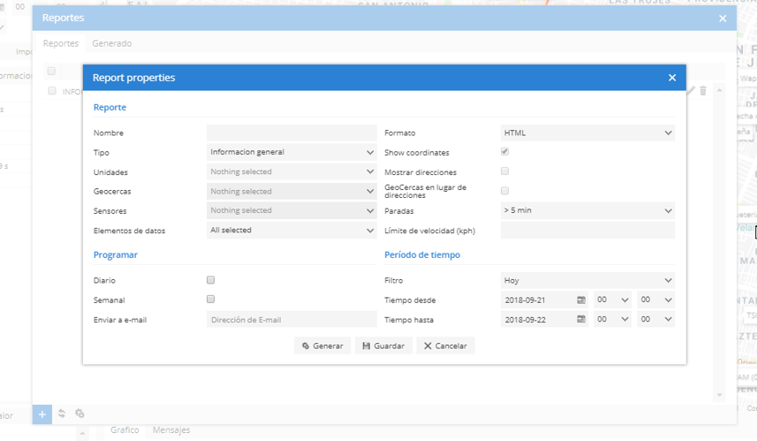Open the Filtro dropdown set to Hoy
The image size is (757, 441).
click(587, 281)
